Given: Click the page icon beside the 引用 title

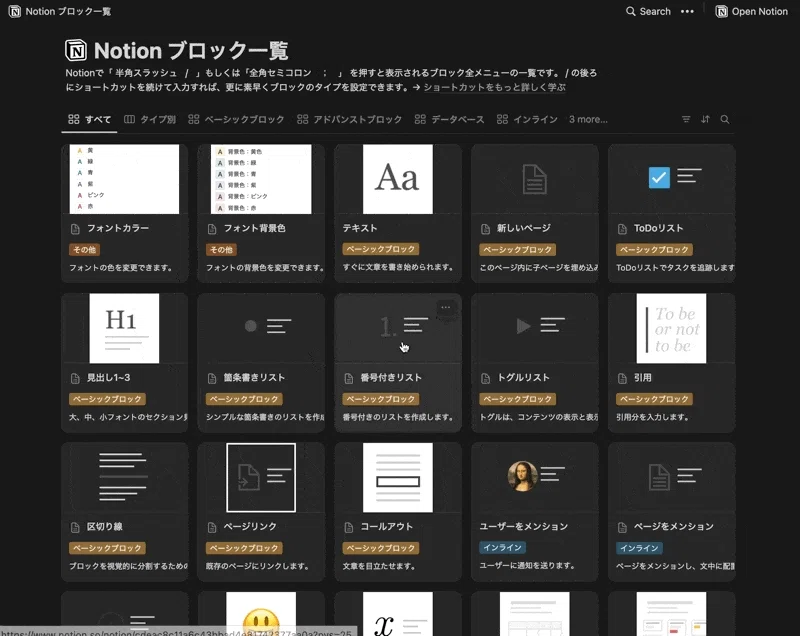Looking at the screenshot, I should click(622, 378).
